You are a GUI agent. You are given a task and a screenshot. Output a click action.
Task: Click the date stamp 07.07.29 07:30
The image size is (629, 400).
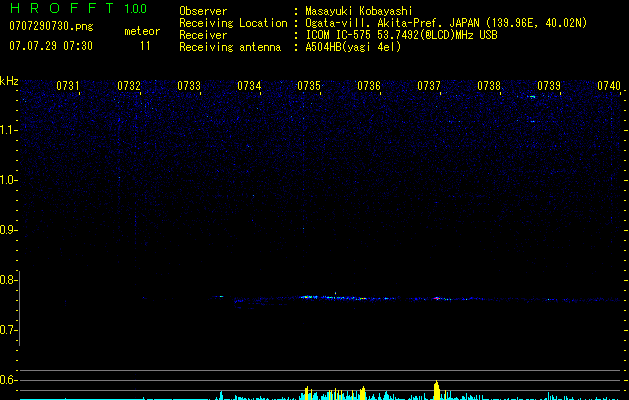click(x=51, y=46)
